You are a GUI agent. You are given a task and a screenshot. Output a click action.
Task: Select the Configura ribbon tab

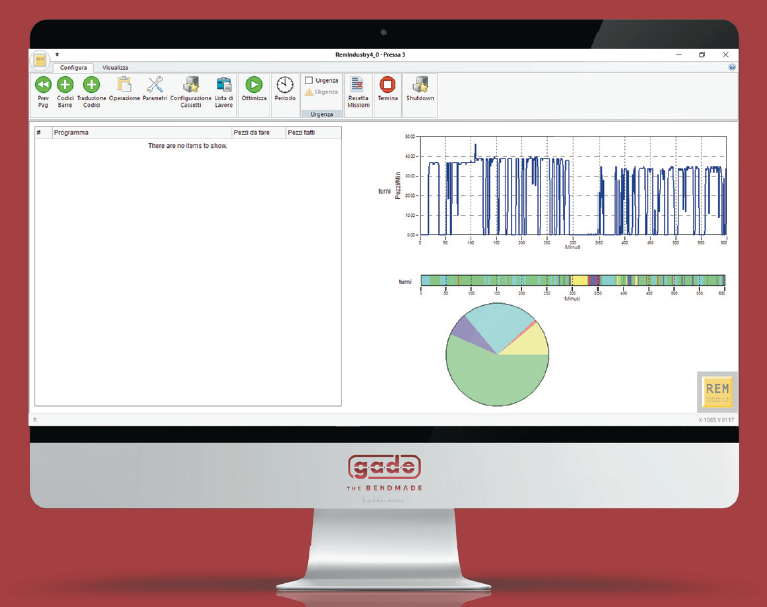pyautogui.click(x=73, y=67)
